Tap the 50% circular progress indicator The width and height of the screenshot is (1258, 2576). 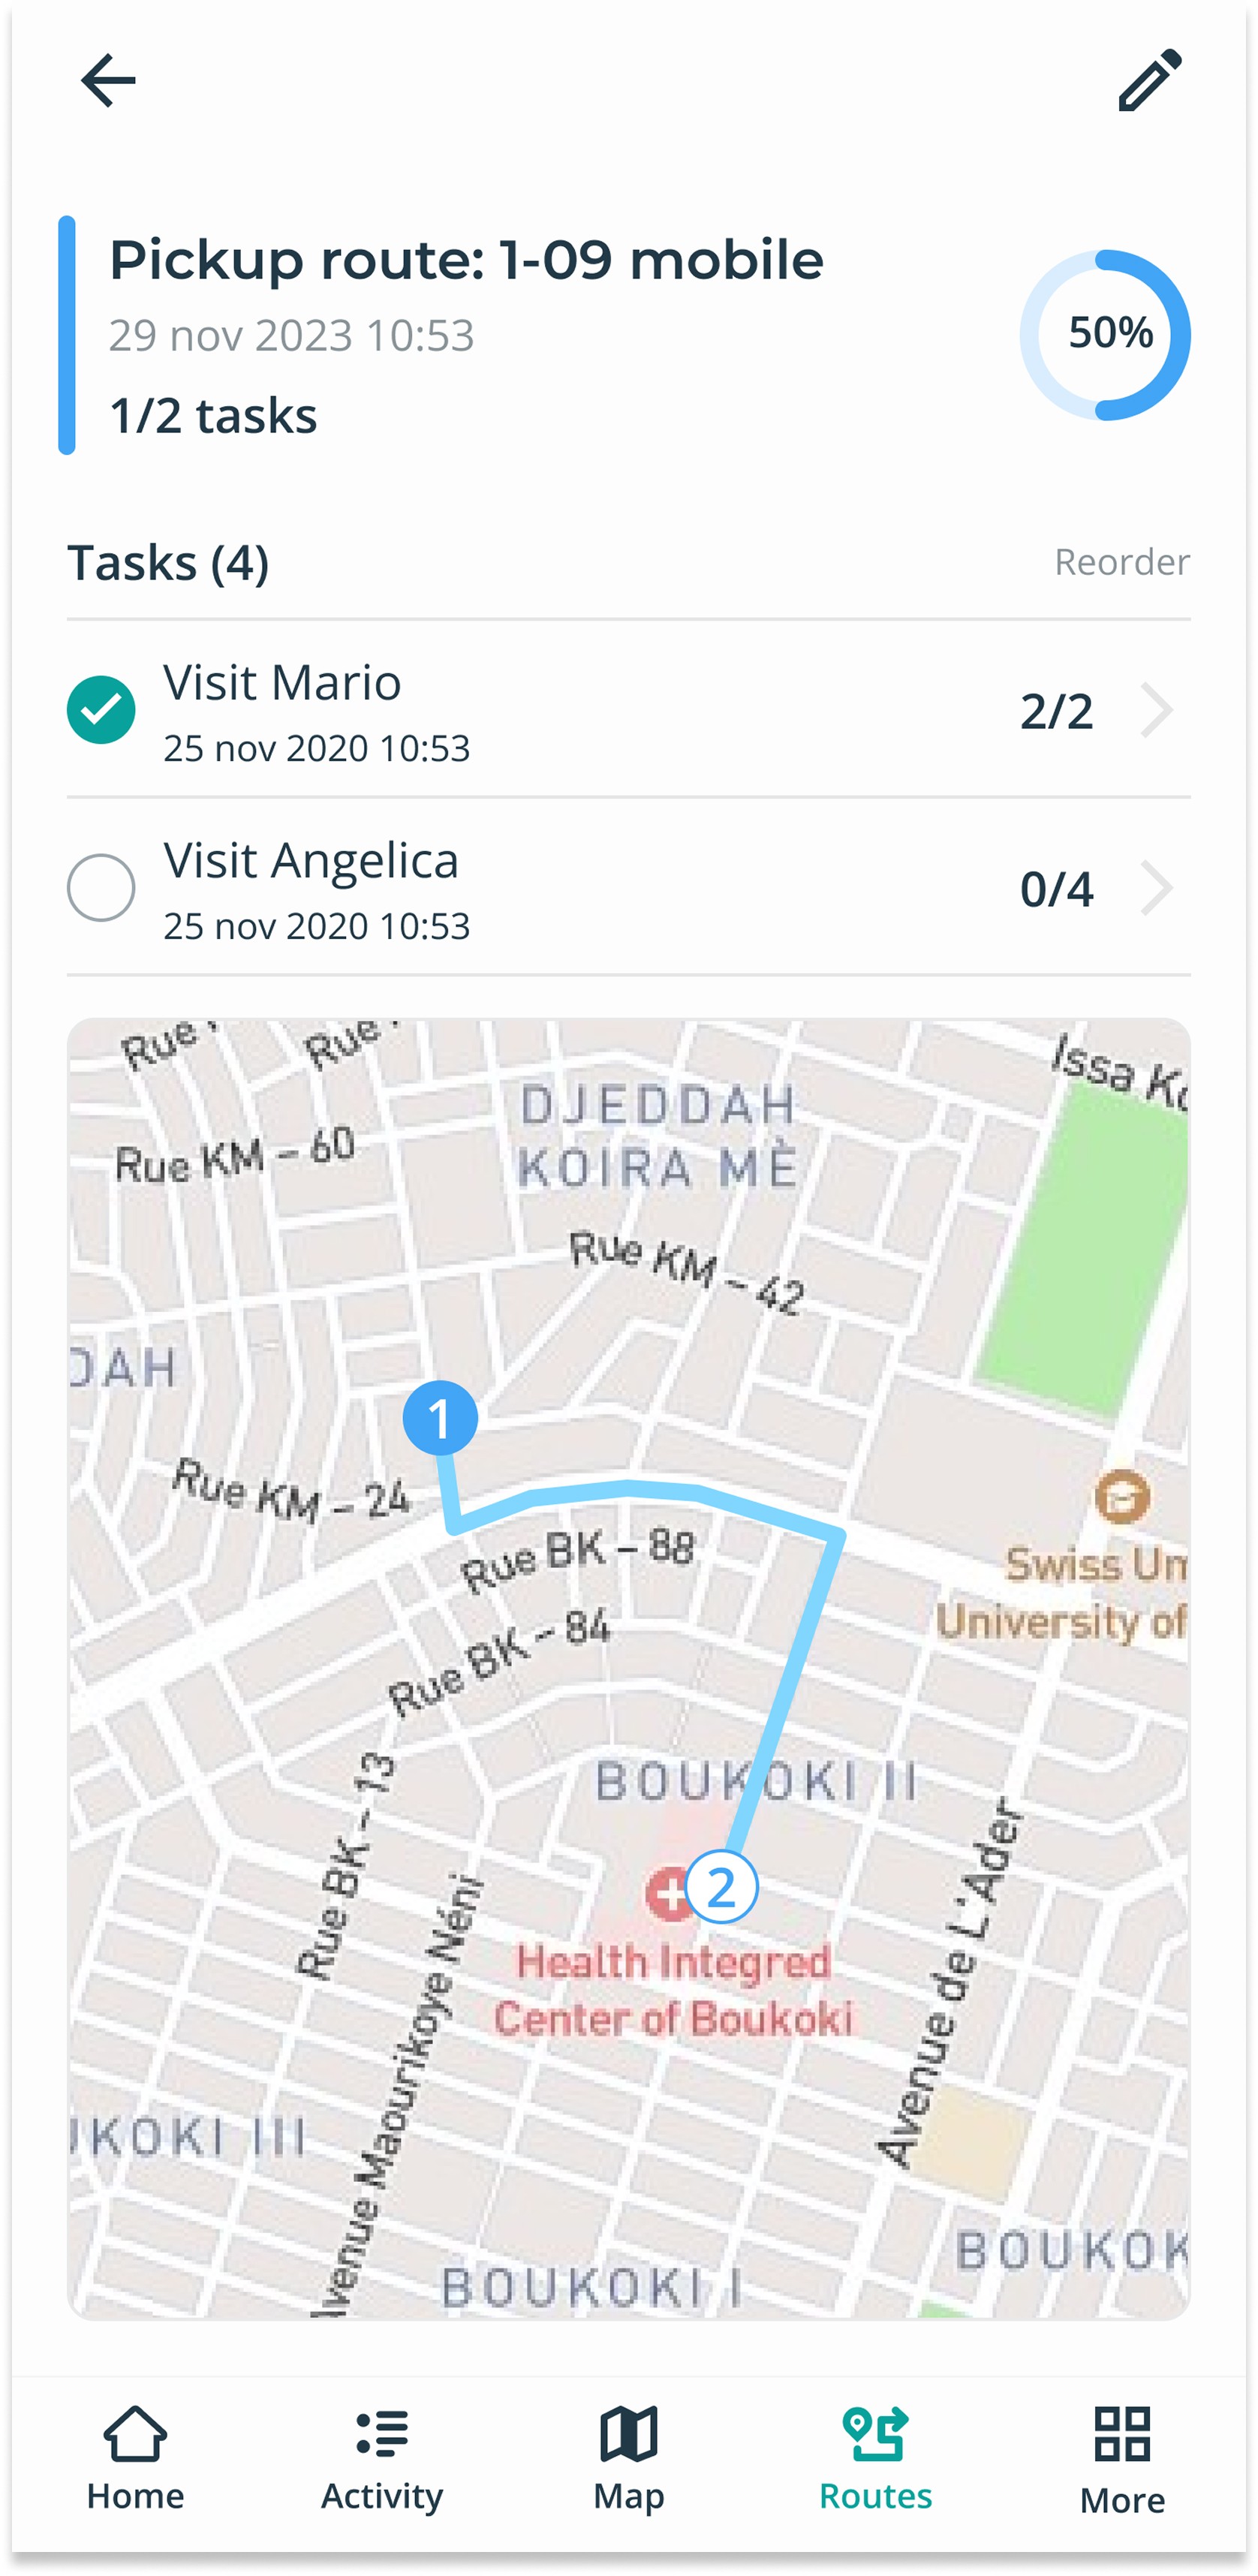pyautogui.click(x=1106, y=335)
